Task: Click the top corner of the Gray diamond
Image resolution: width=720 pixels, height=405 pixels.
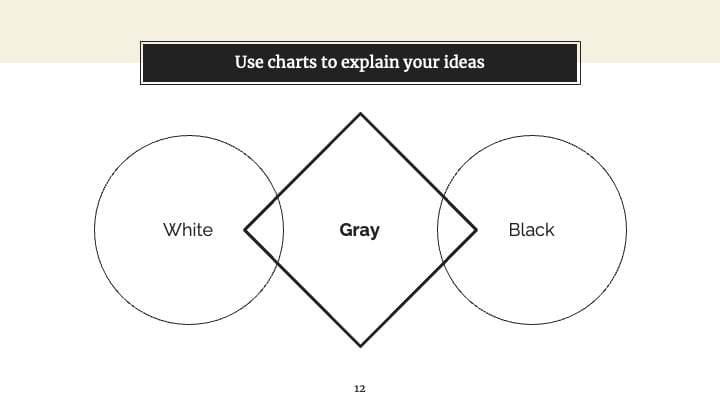Action: 360,114
